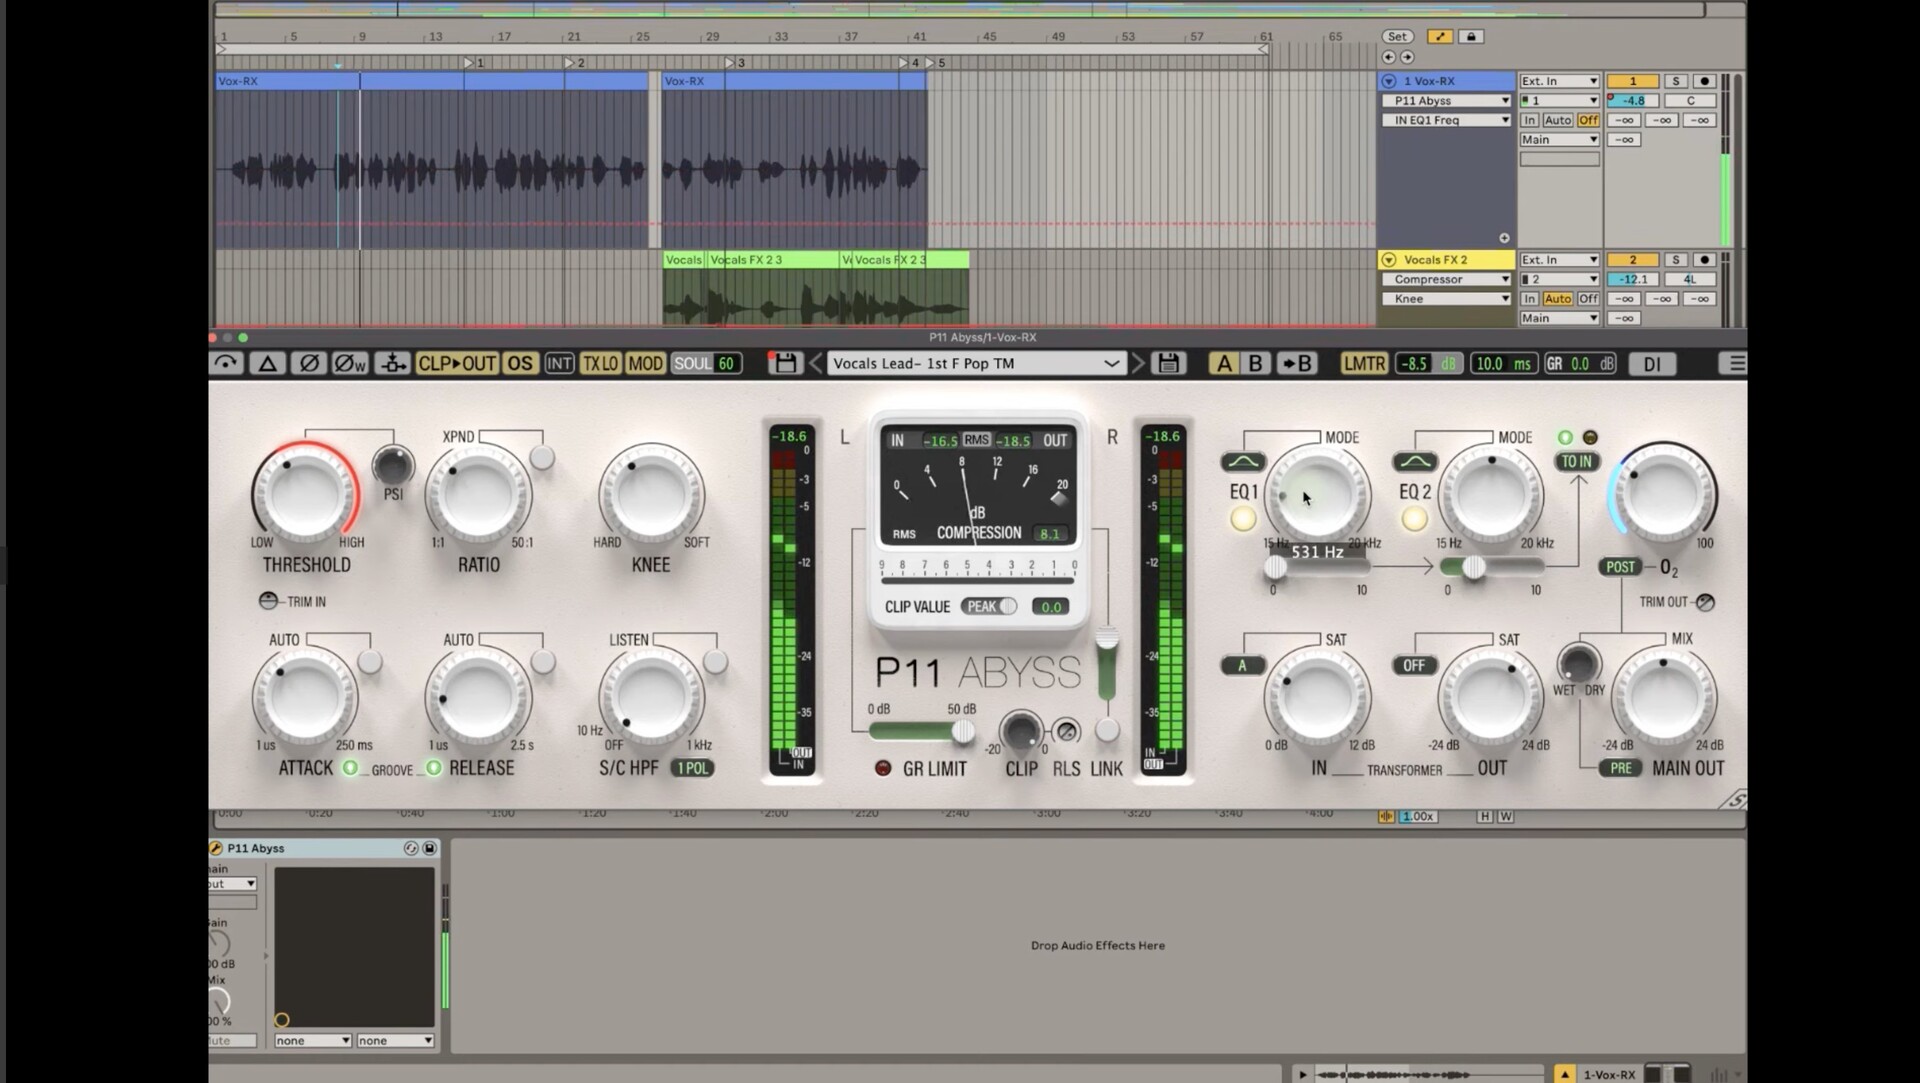Toggle the EQ1 enable light
The height and width of the screenshot is (1083, 1920).
[x=1243, y=519]
